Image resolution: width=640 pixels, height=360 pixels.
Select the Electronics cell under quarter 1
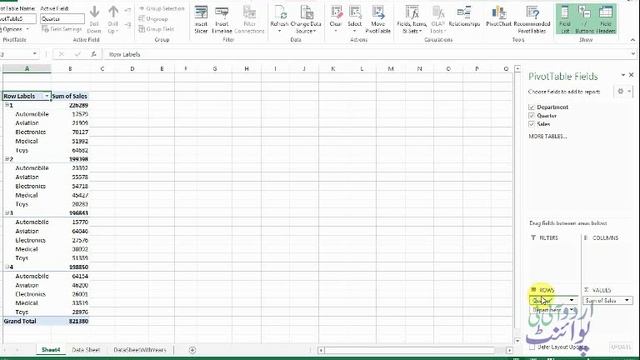(27, 132)
